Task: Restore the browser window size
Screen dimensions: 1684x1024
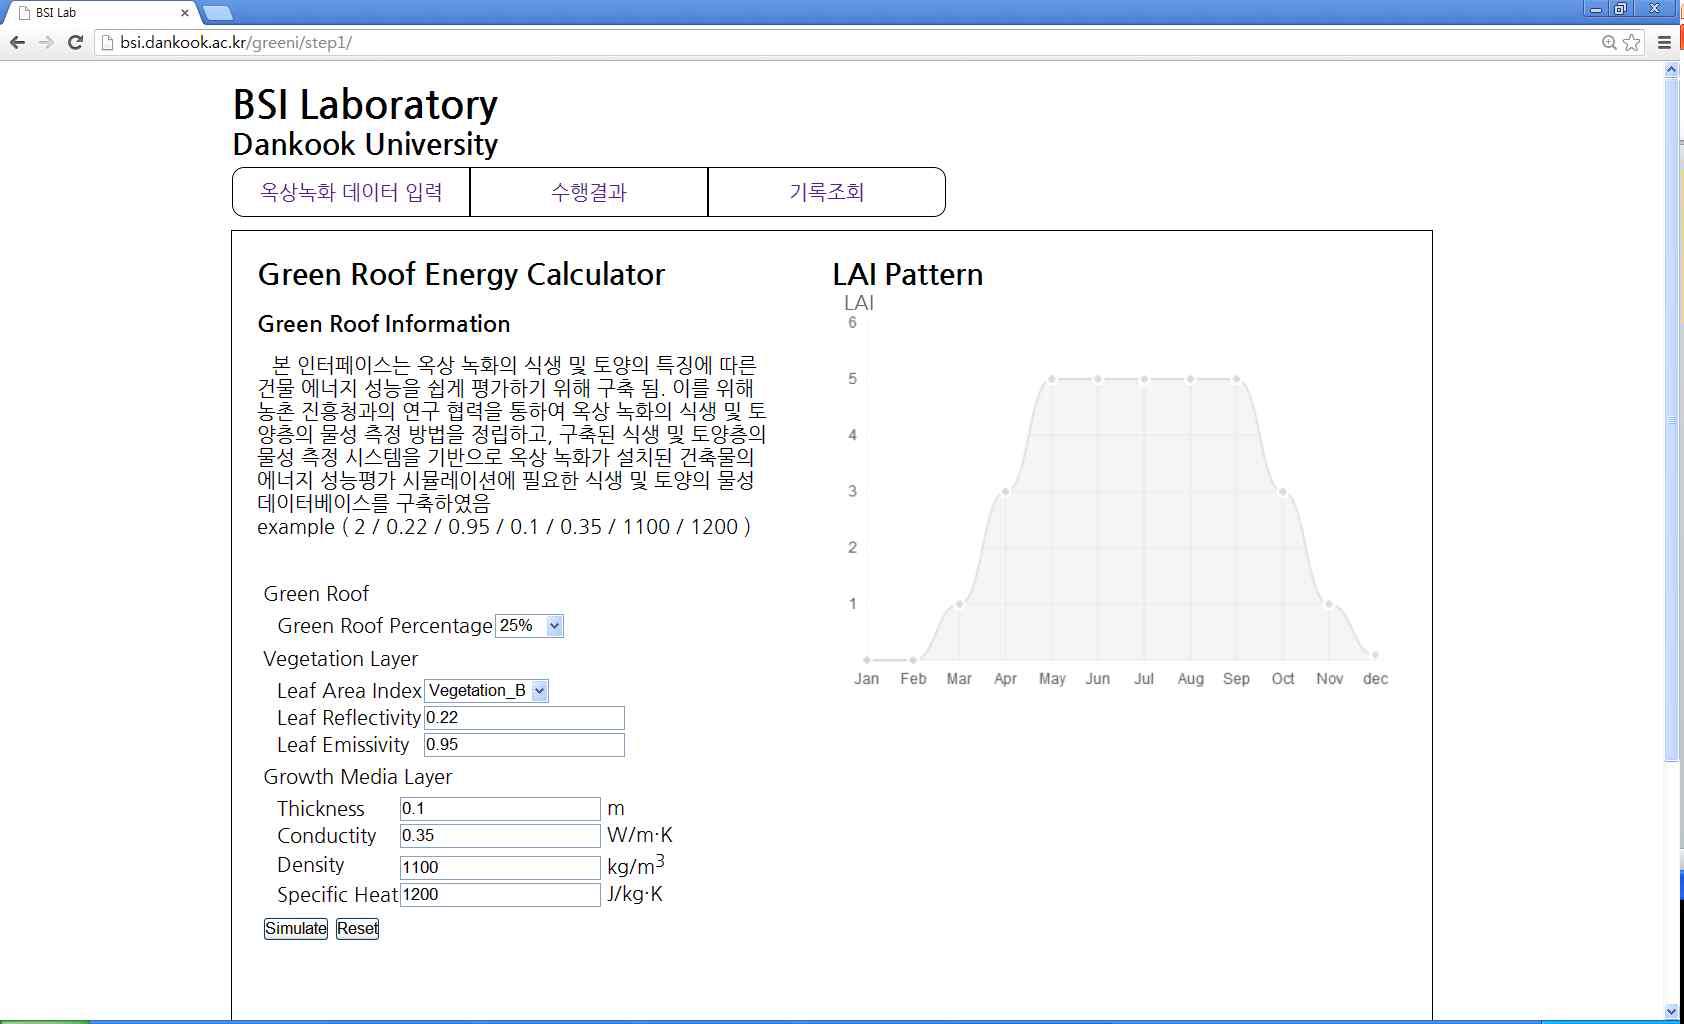Action: [1620, 9]
